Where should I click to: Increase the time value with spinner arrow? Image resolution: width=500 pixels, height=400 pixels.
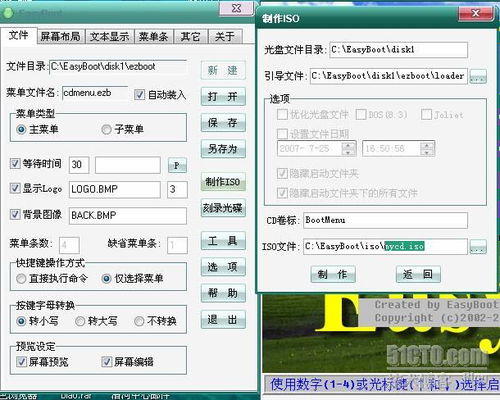click(427, 145)
